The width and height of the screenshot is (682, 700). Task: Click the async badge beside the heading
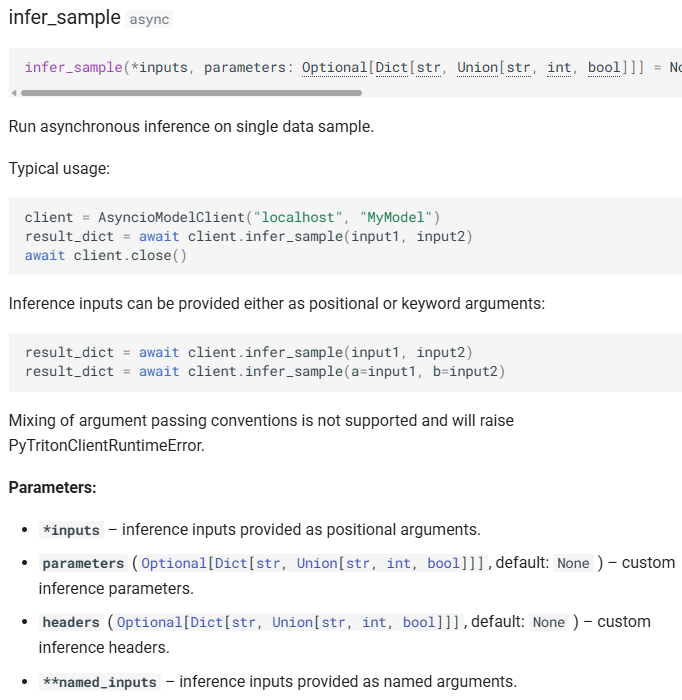(x=150, y=20)
